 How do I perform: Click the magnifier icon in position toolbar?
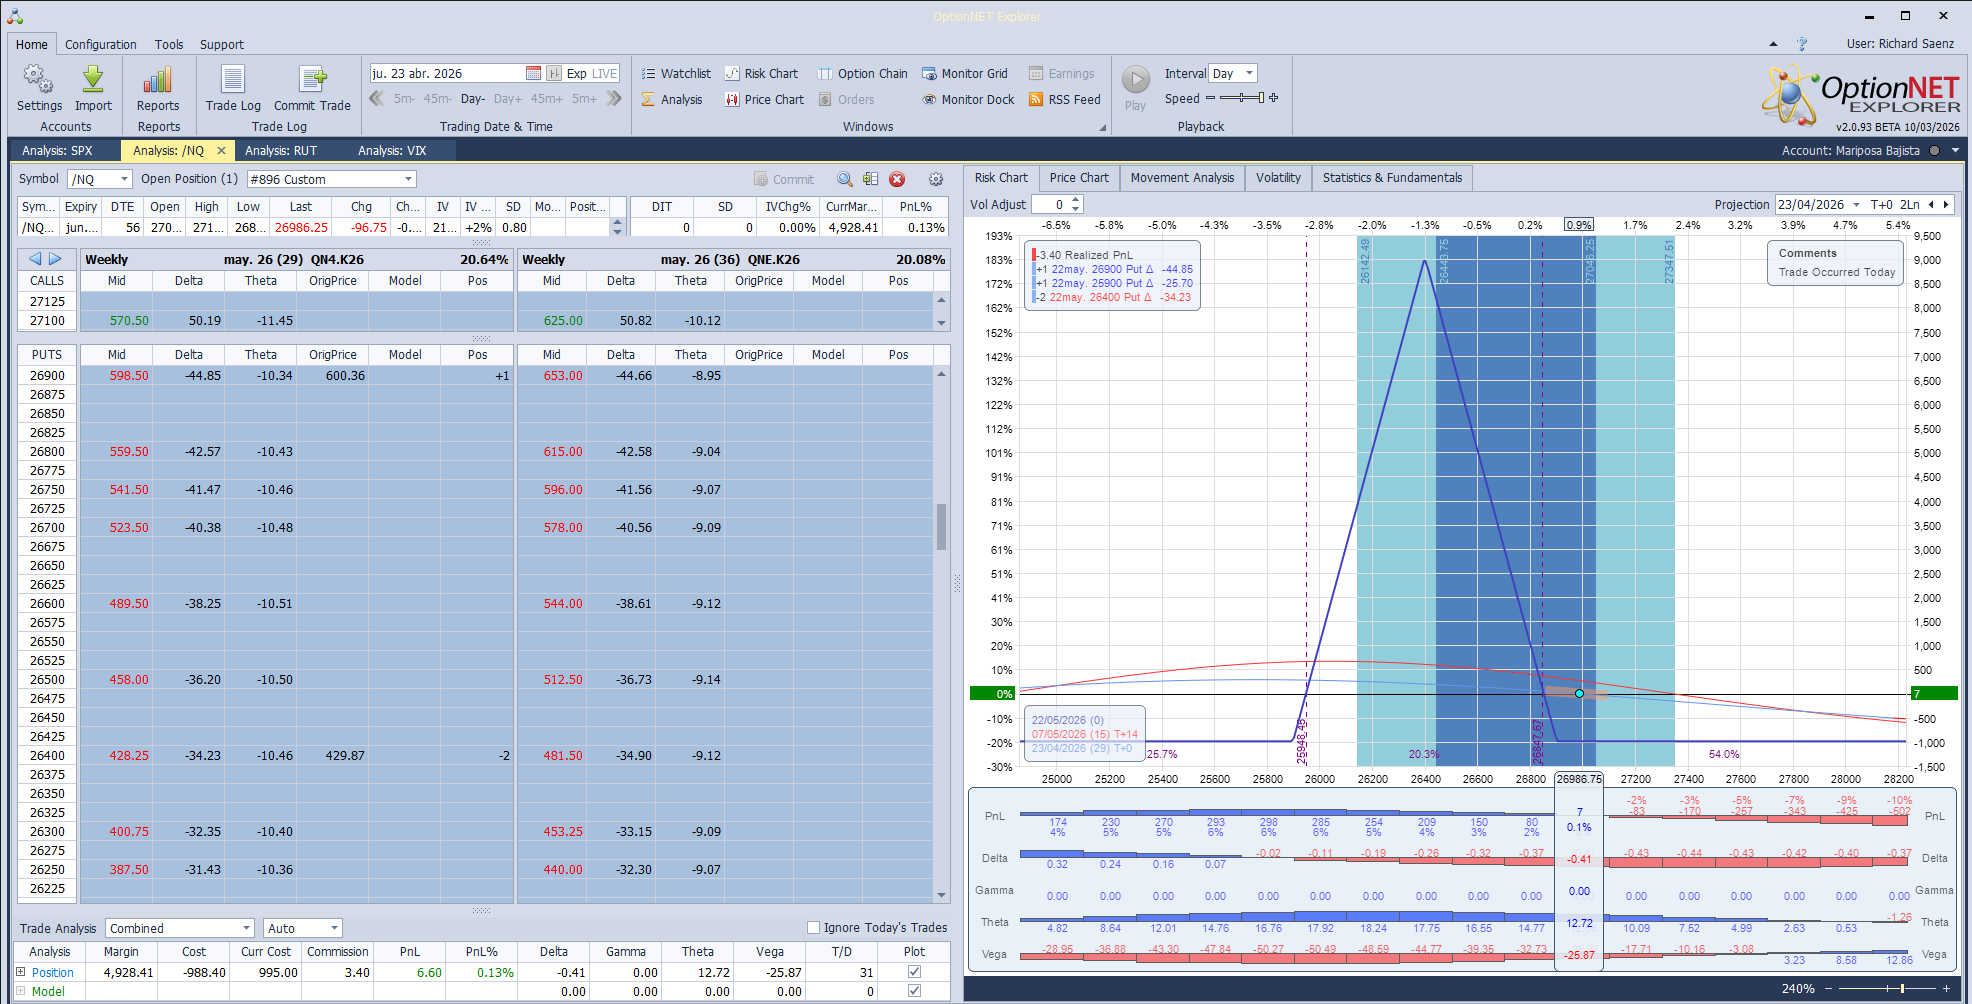click(845, 179)
